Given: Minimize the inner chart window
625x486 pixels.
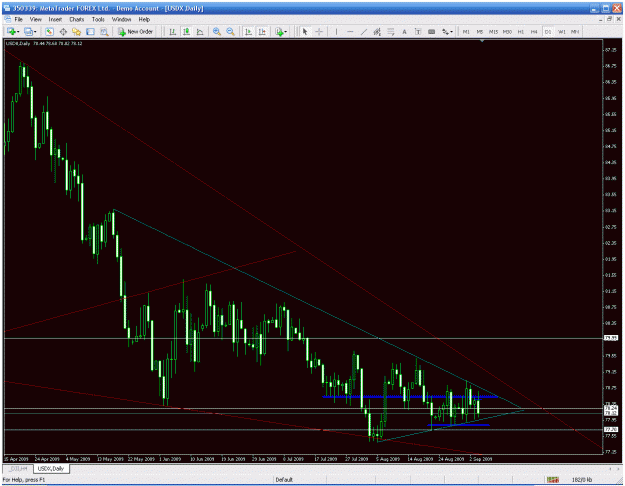Looking at the screenshot, I should [601, 19].
